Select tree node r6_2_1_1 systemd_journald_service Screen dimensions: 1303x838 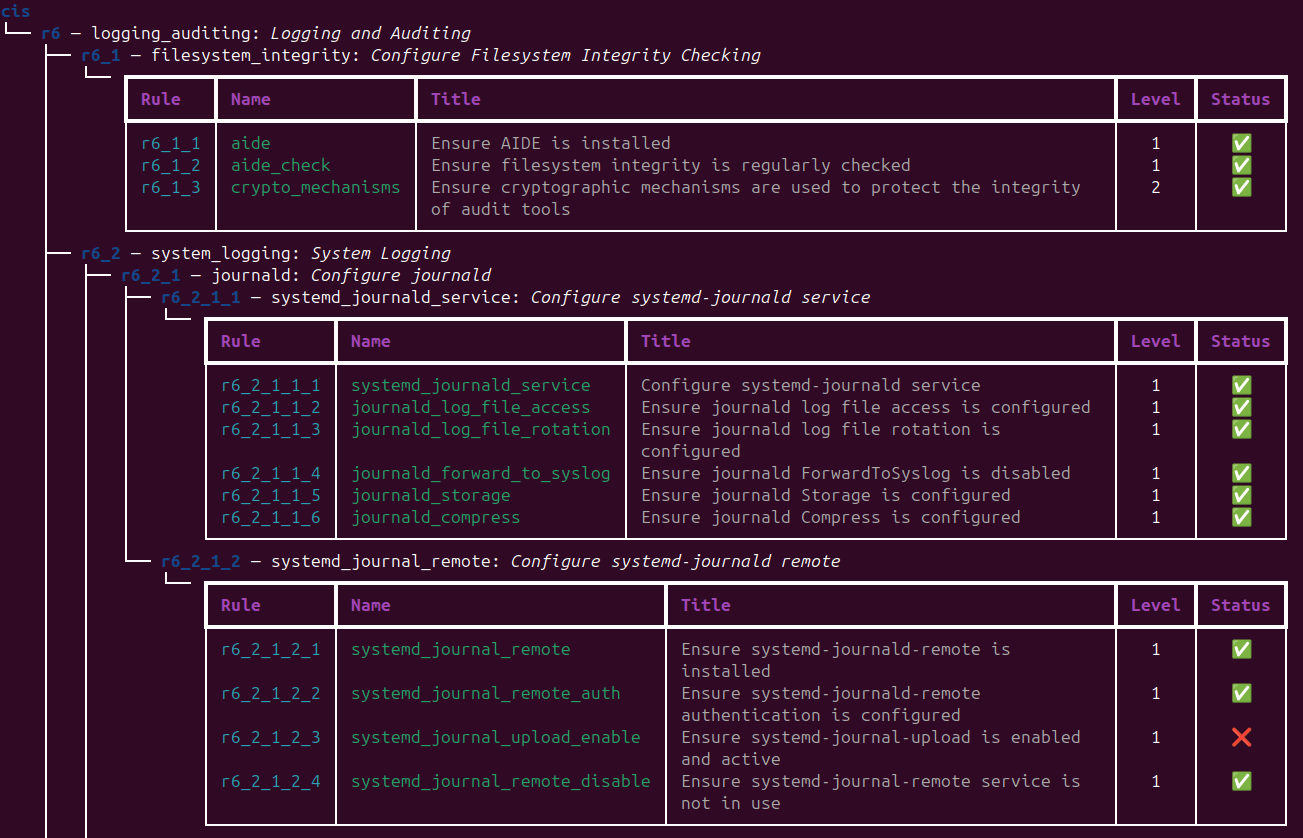coord(516,297)
